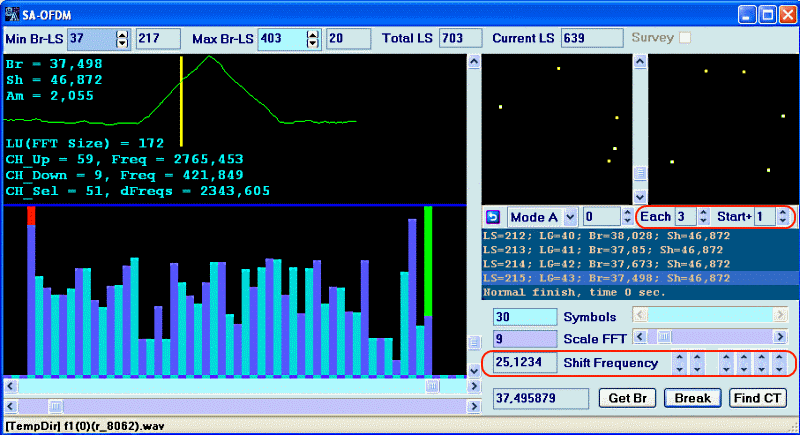This screenshot has height=435, width=800.
Task: Click the tall green bar in the histogram
Action: (427, 260)
